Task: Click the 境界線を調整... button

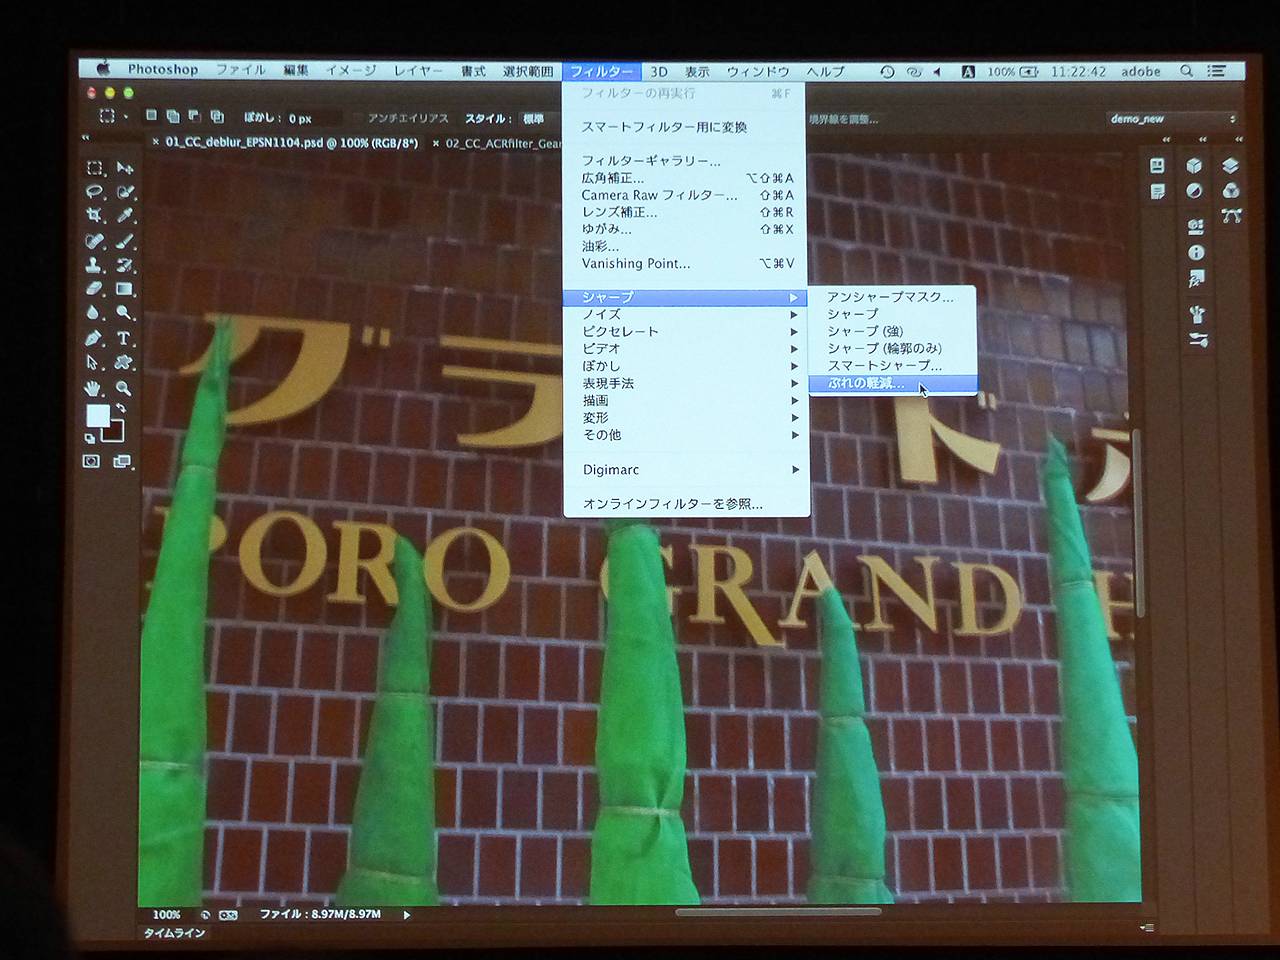Action: point(843,119)
